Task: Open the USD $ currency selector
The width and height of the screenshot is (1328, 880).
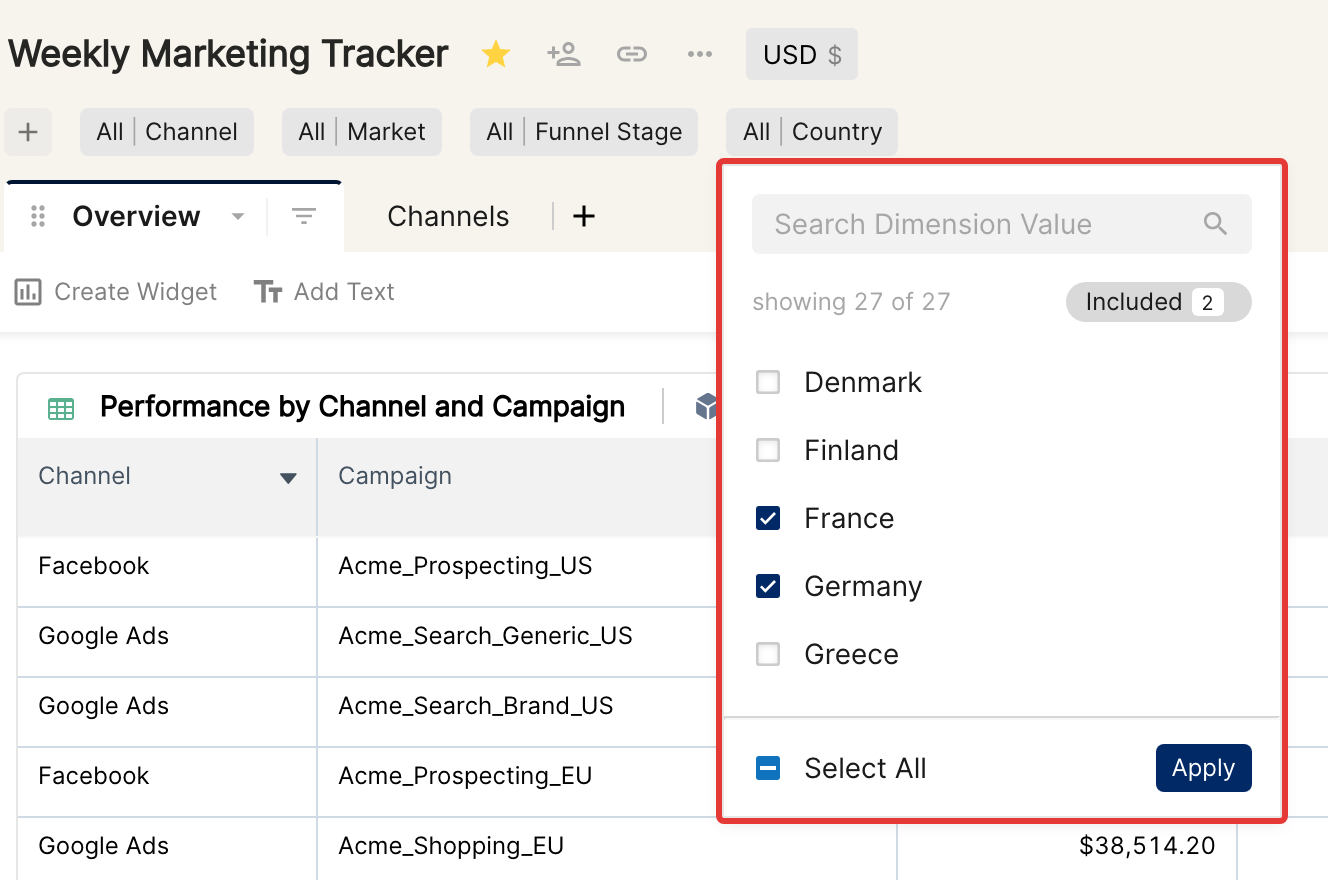Action: 802,54
